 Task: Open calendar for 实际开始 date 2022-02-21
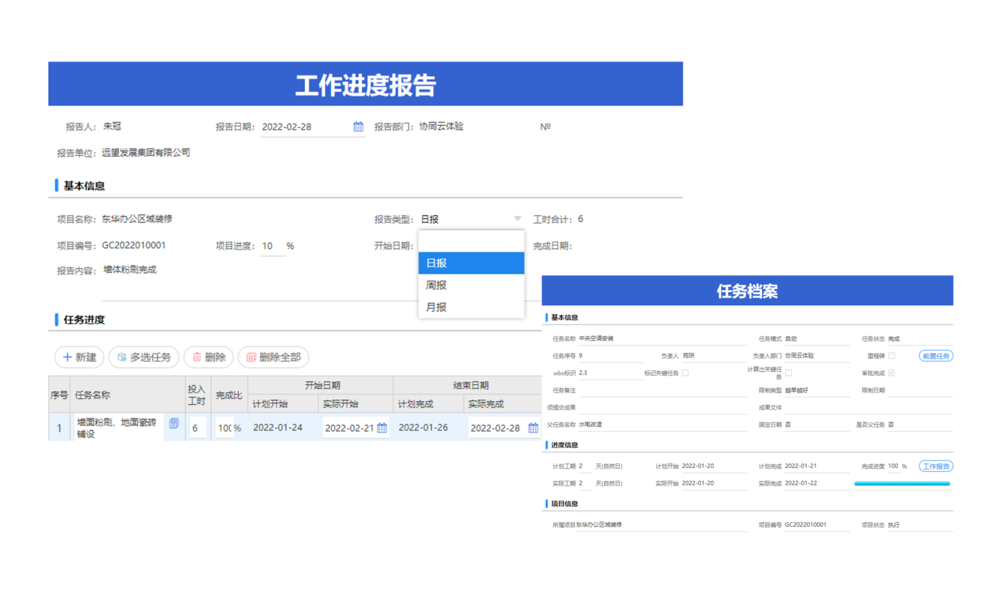point(382,426)
